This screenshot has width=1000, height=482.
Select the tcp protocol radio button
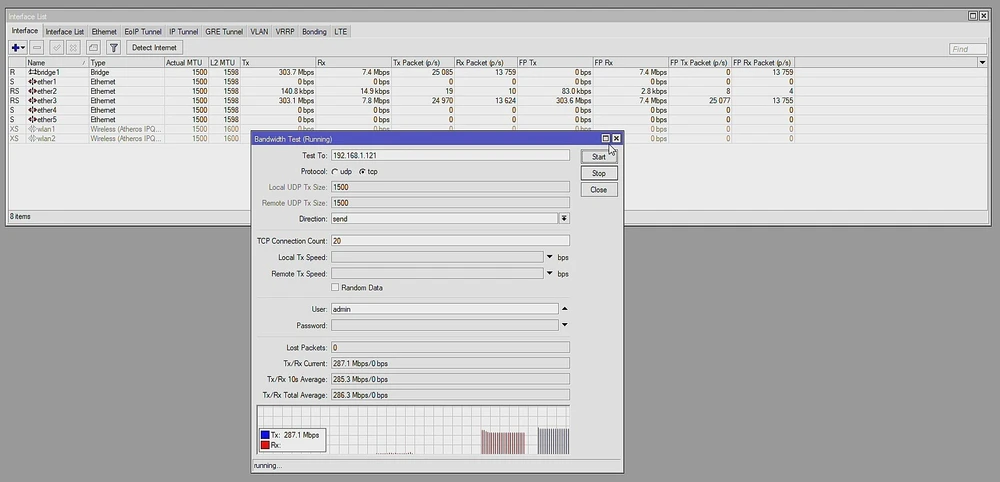(x=362, y=172)
